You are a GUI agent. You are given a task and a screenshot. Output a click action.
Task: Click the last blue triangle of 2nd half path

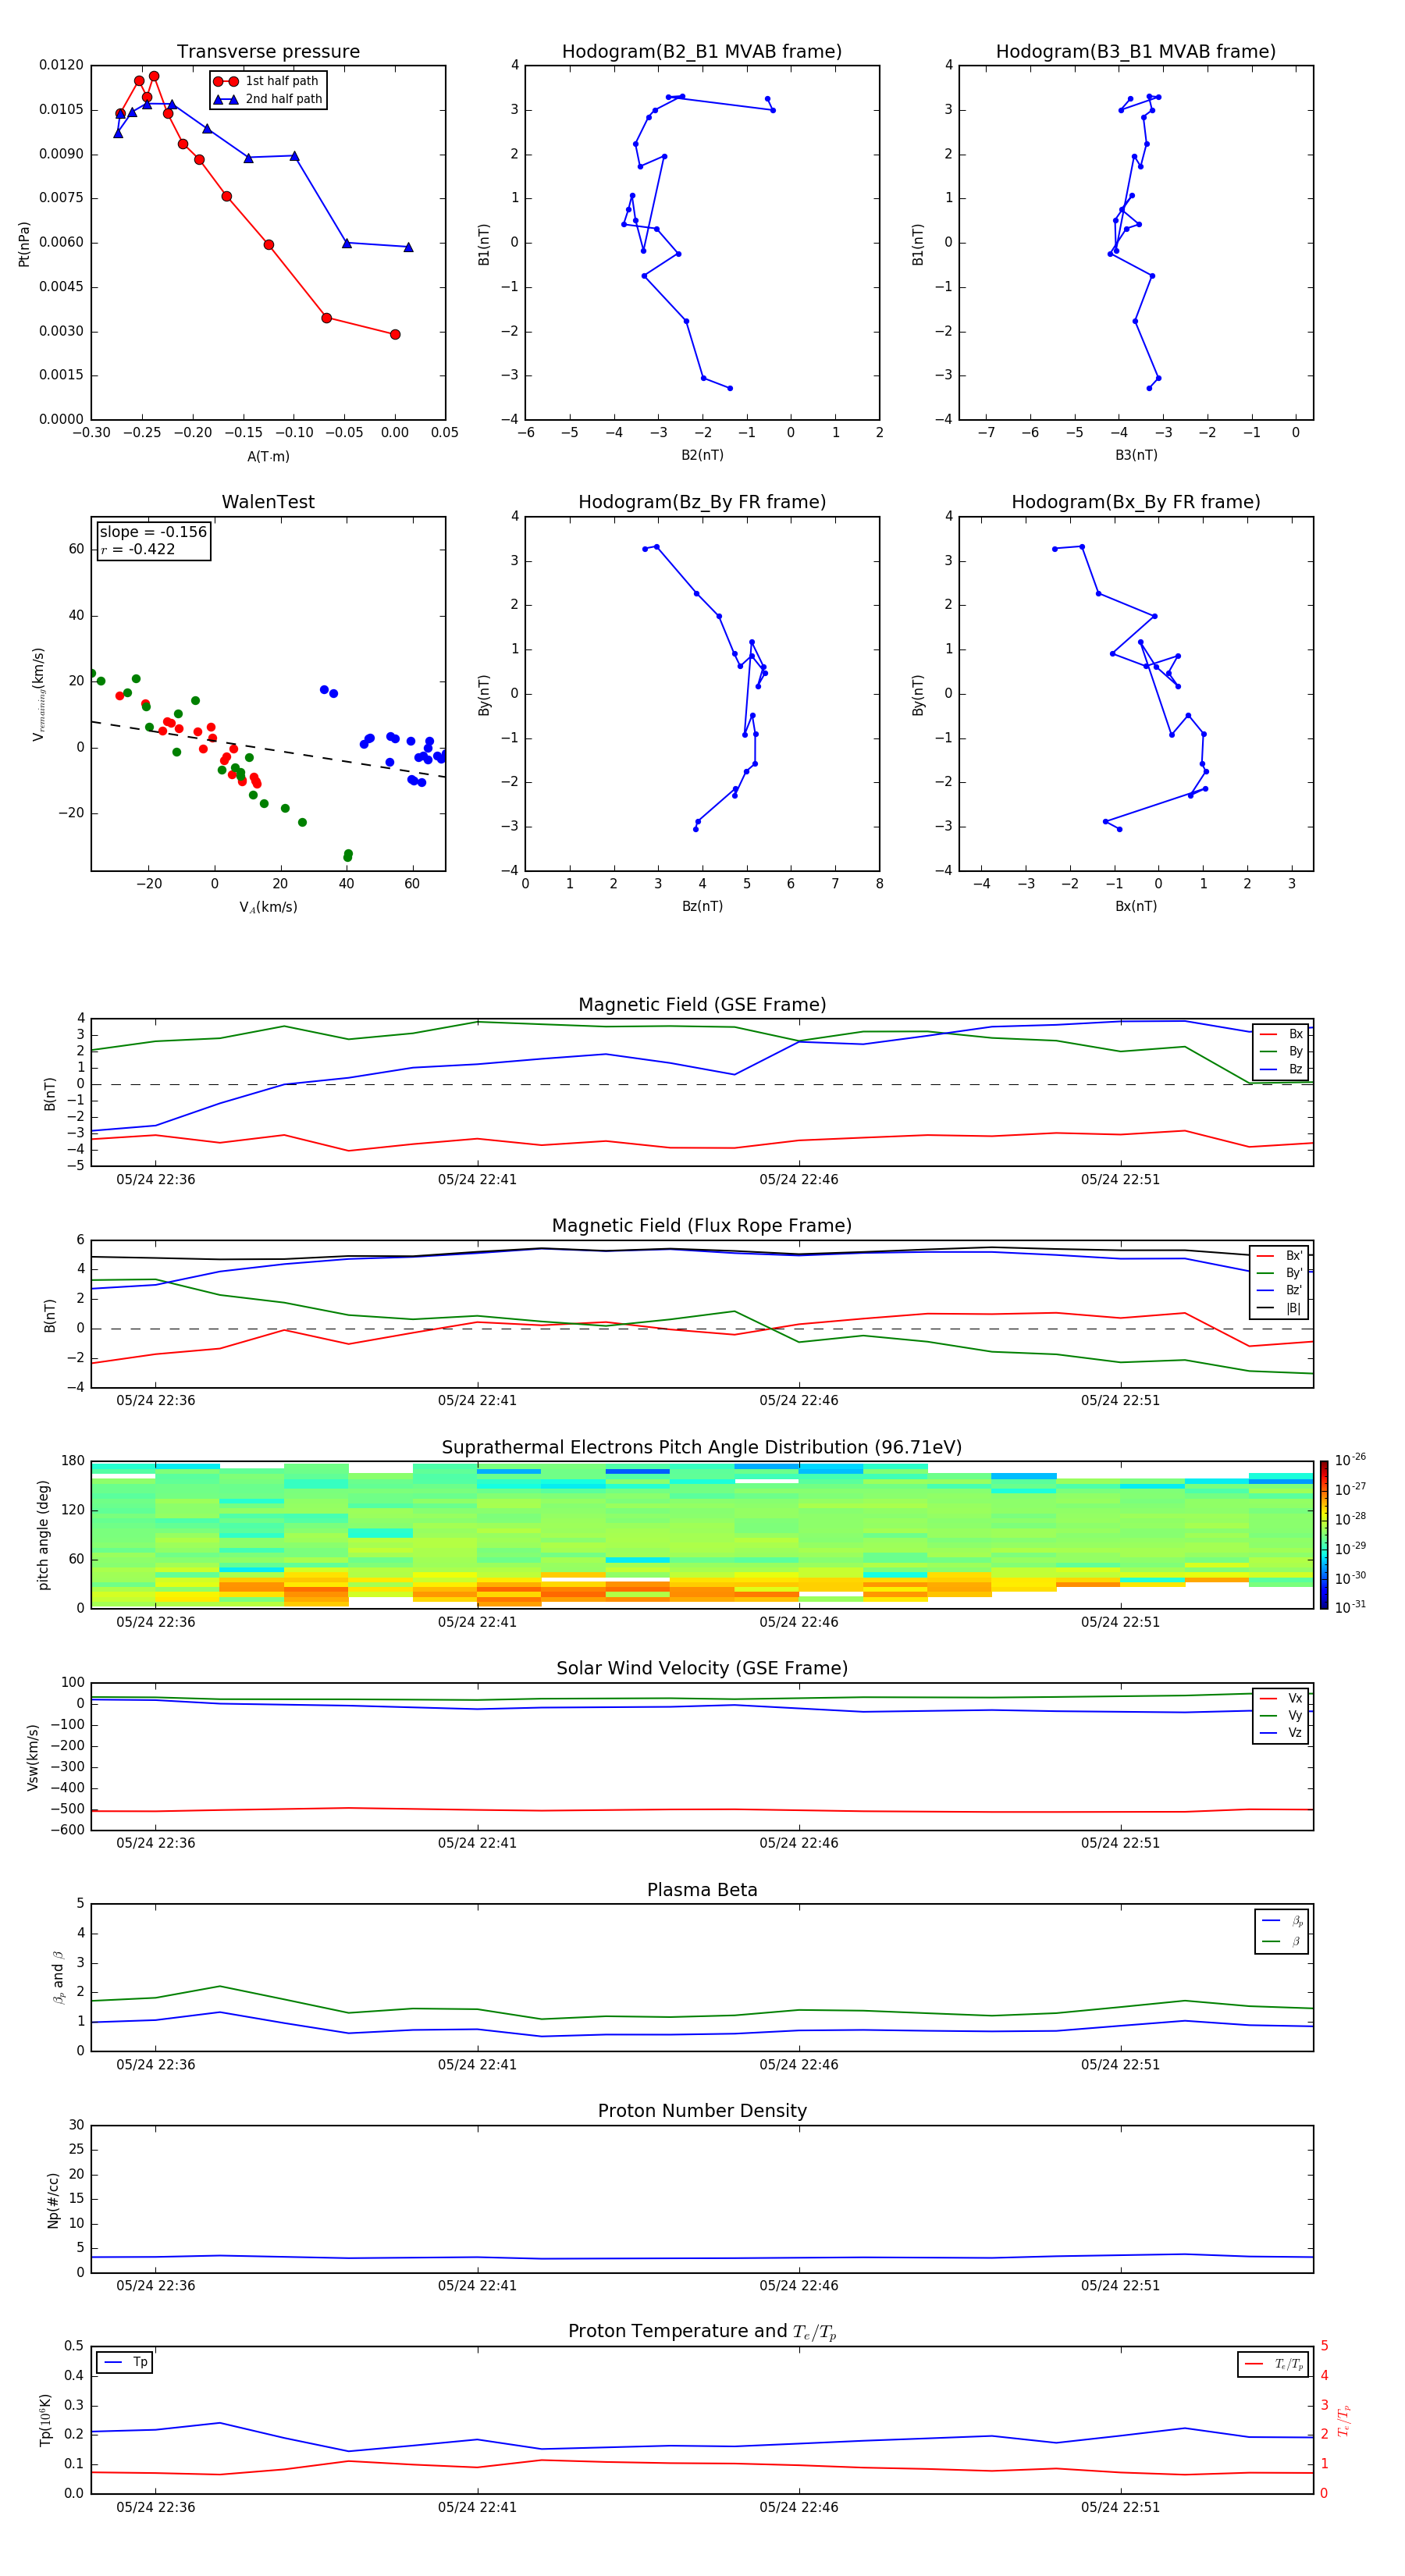(x=408, y=247)
